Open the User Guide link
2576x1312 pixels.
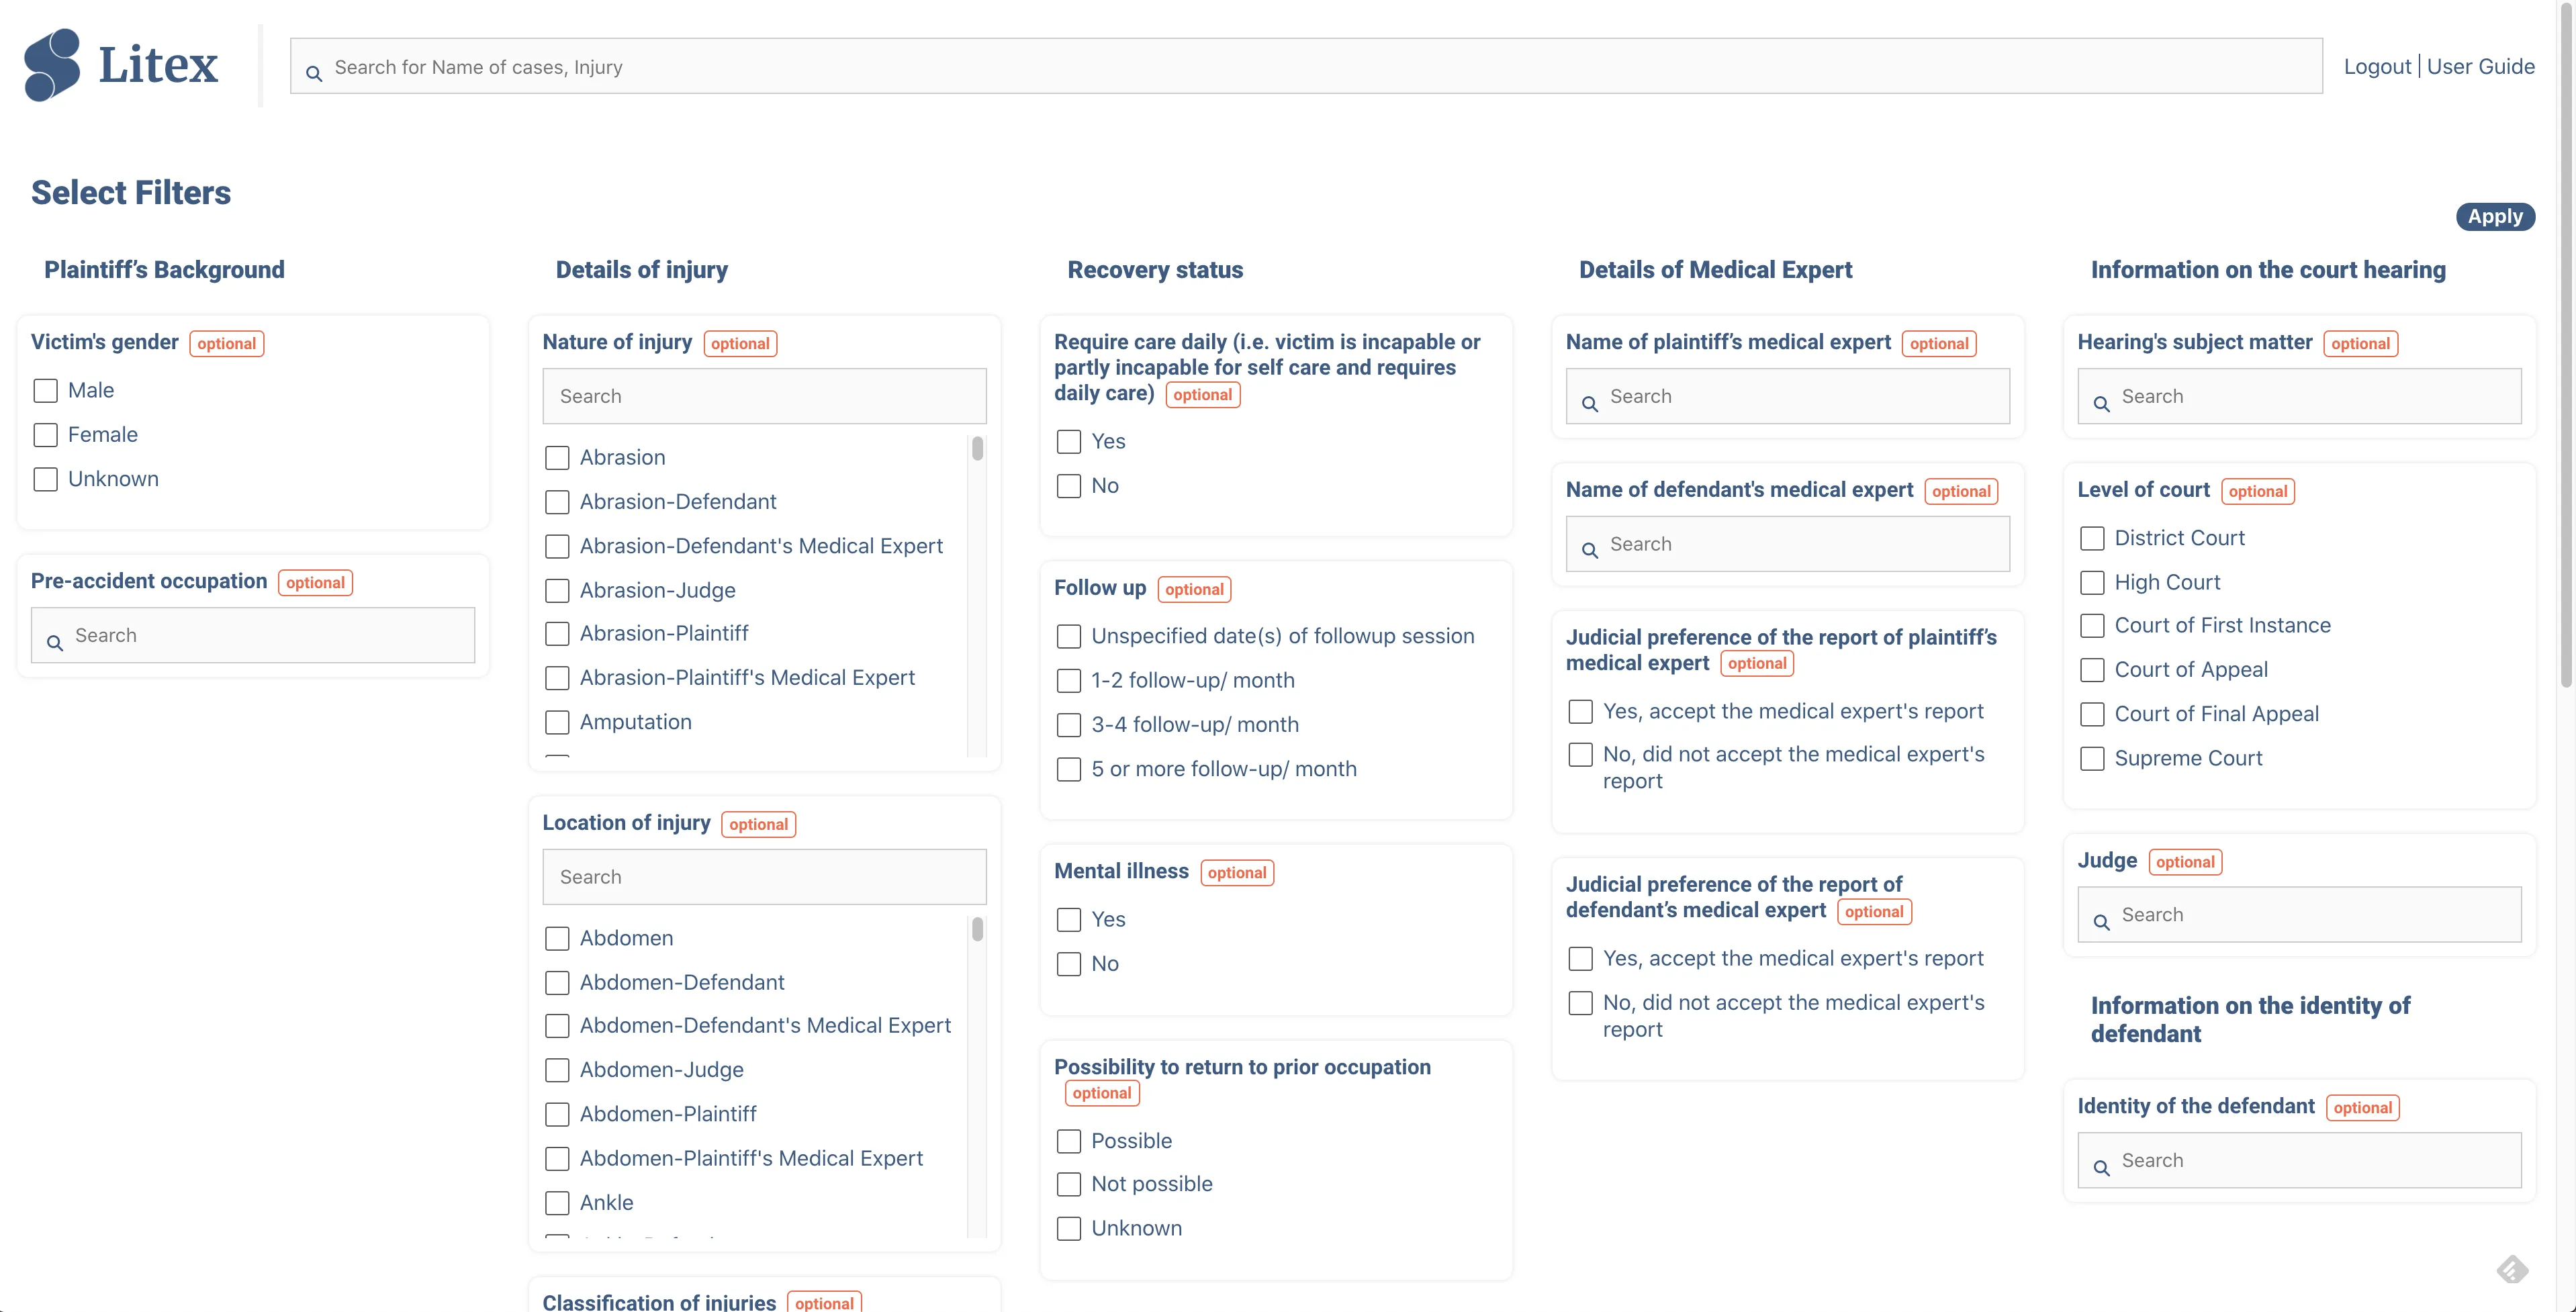[2480, 66]
